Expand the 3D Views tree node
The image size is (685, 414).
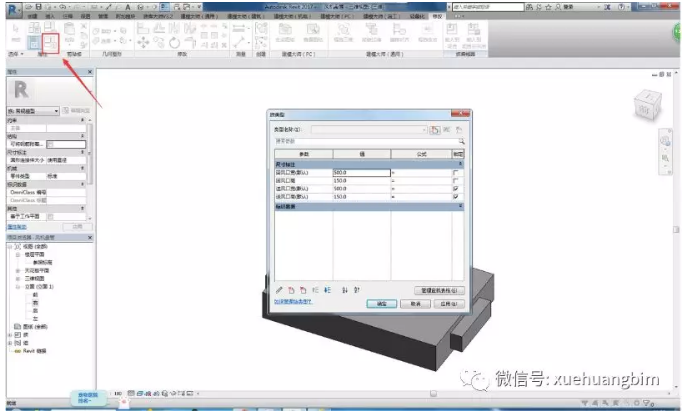[18, 279]
